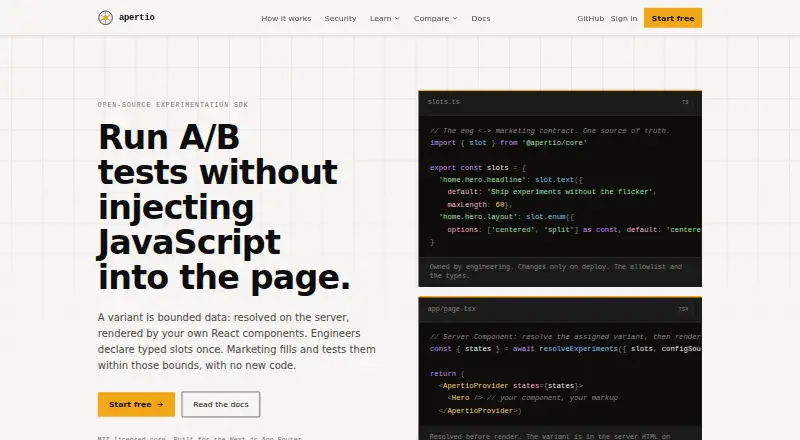This screenshot has width=800, height=440.
Task: Open the How it works page
Action: point(286,18)
